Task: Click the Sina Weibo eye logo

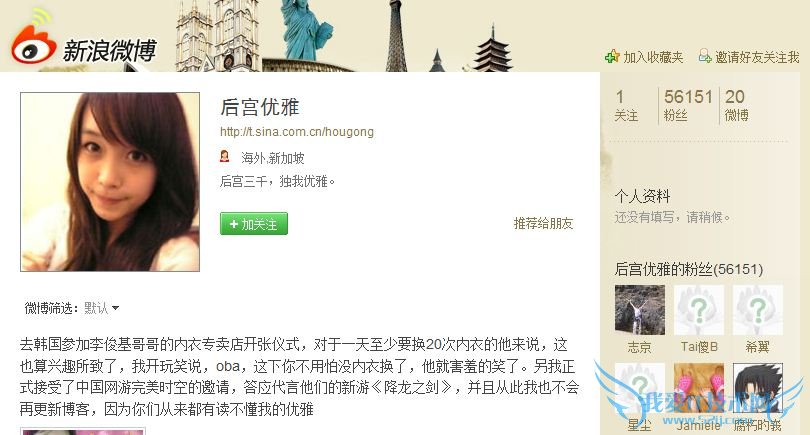Action: [34, 43]
